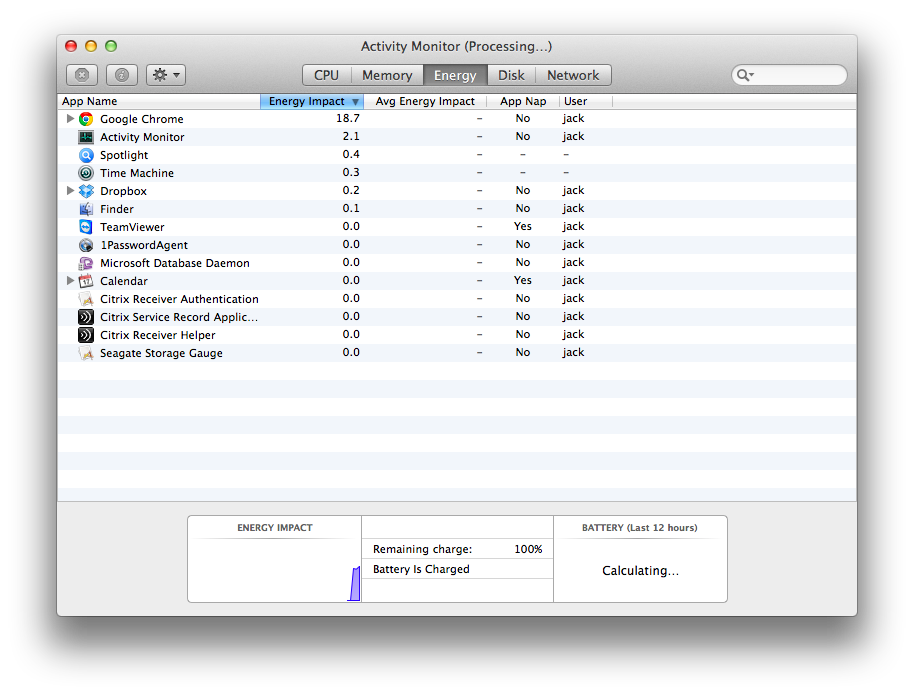Select the Activity Monitor row name
This screenshot has width=914, height=695.
click(142, 137)
